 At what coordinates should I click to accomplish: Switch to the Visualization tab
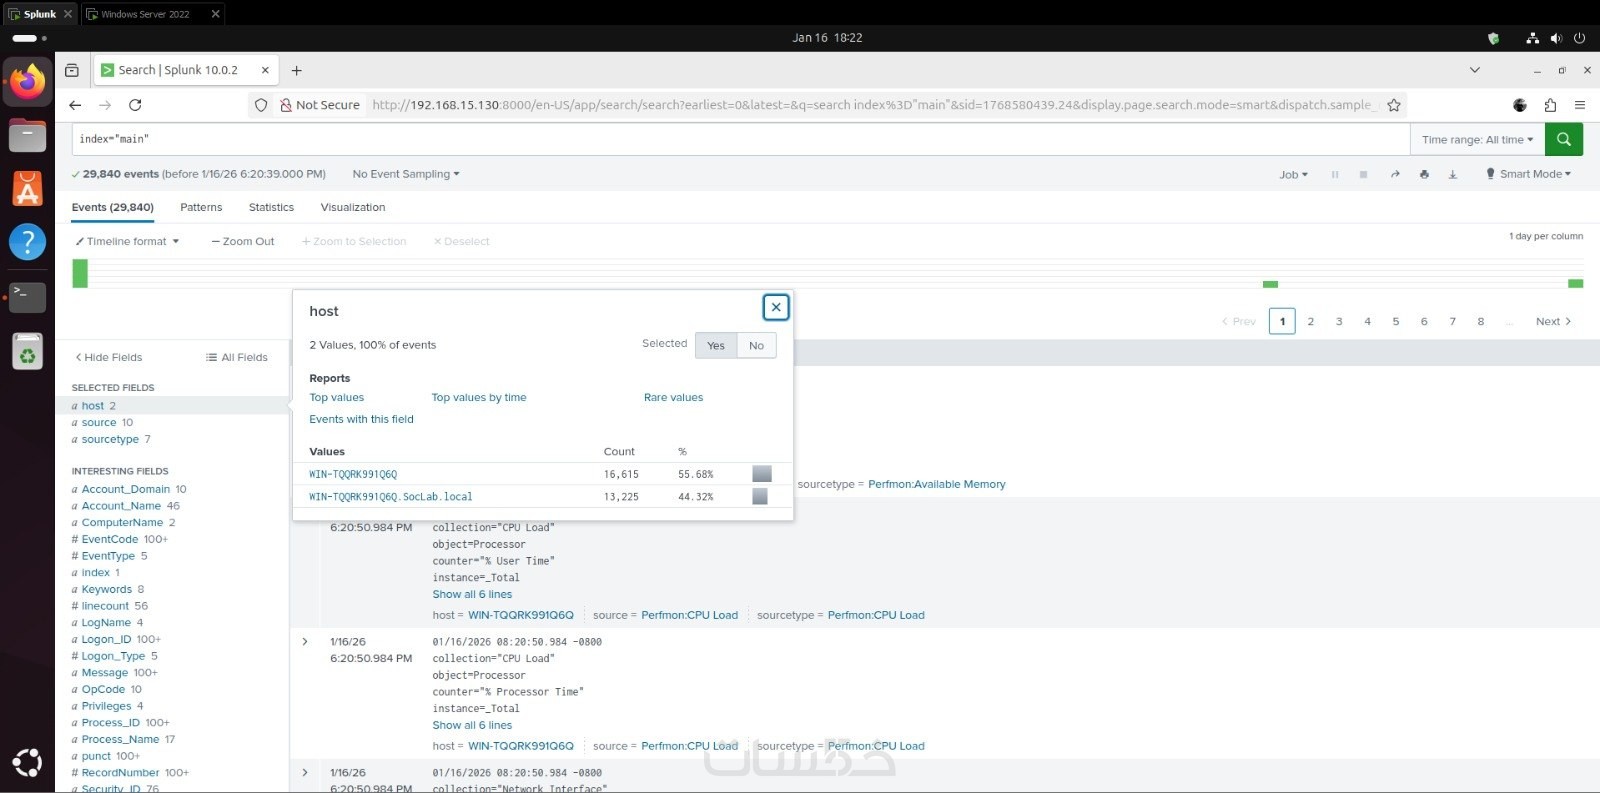click(x=353, y=207)
